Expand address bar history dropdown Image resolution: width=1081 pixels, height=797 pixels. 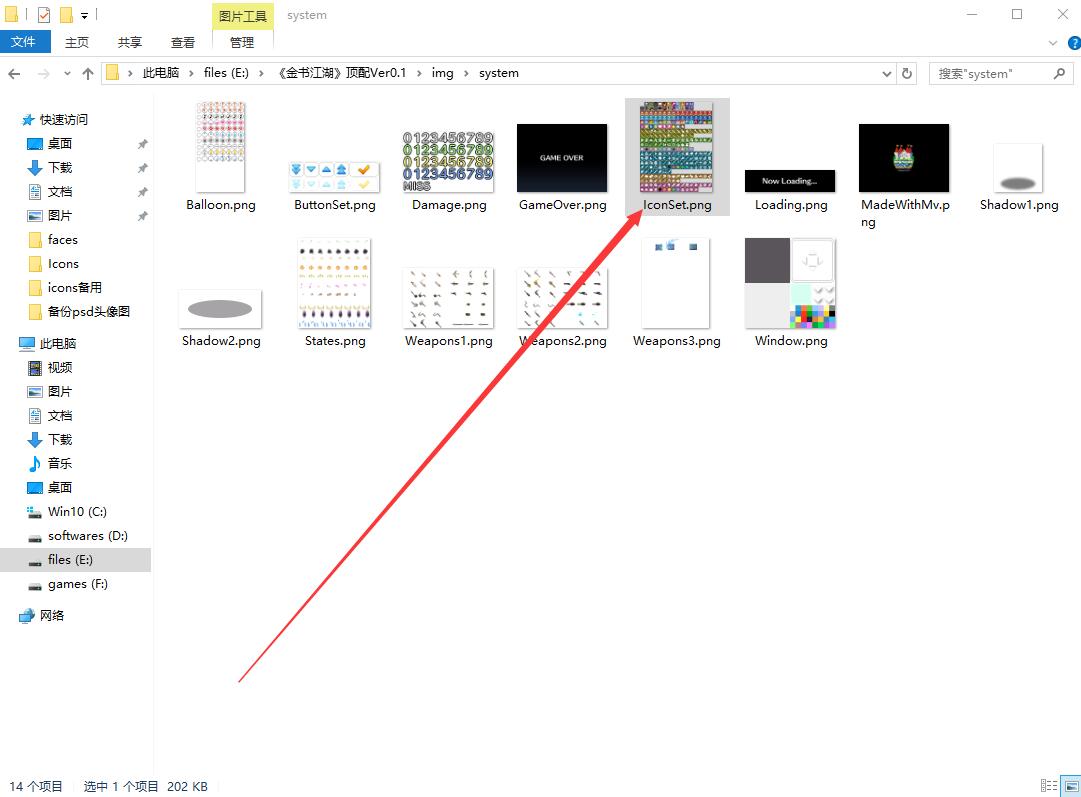click(887, 74)
